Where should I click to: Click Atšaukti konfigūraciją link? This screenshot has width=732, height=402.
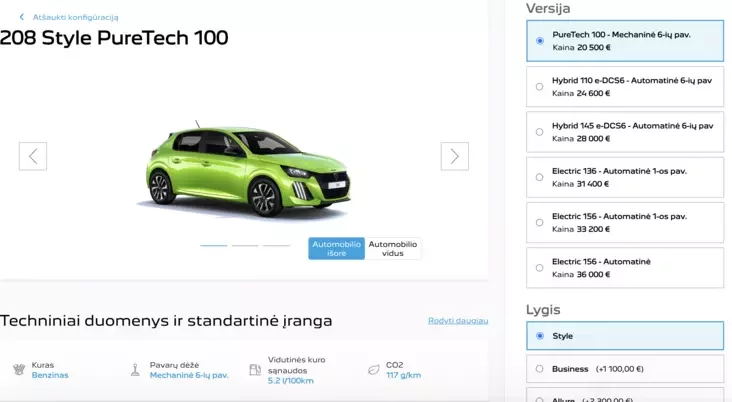(x=76, y=17)
